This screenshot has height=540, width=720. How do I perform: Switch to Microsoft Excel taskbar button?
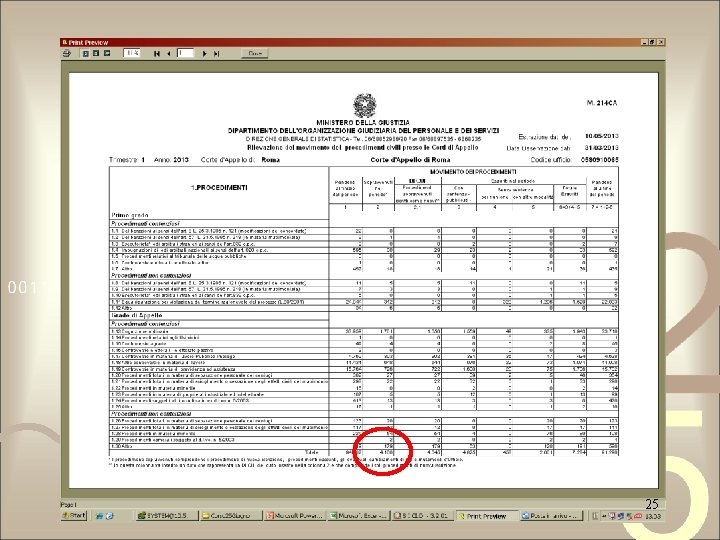pos(359,516)
